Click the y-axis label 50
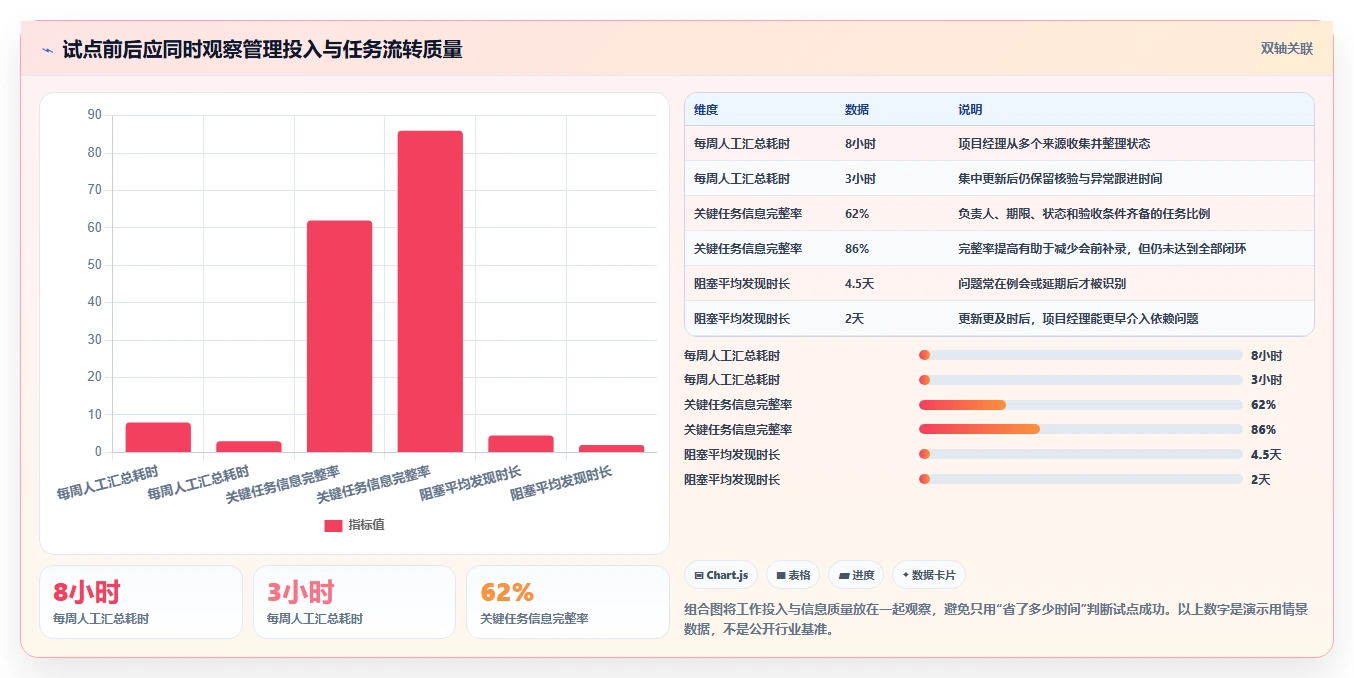The height and width of the screenshot is (678, 1354). coord(95,265)
